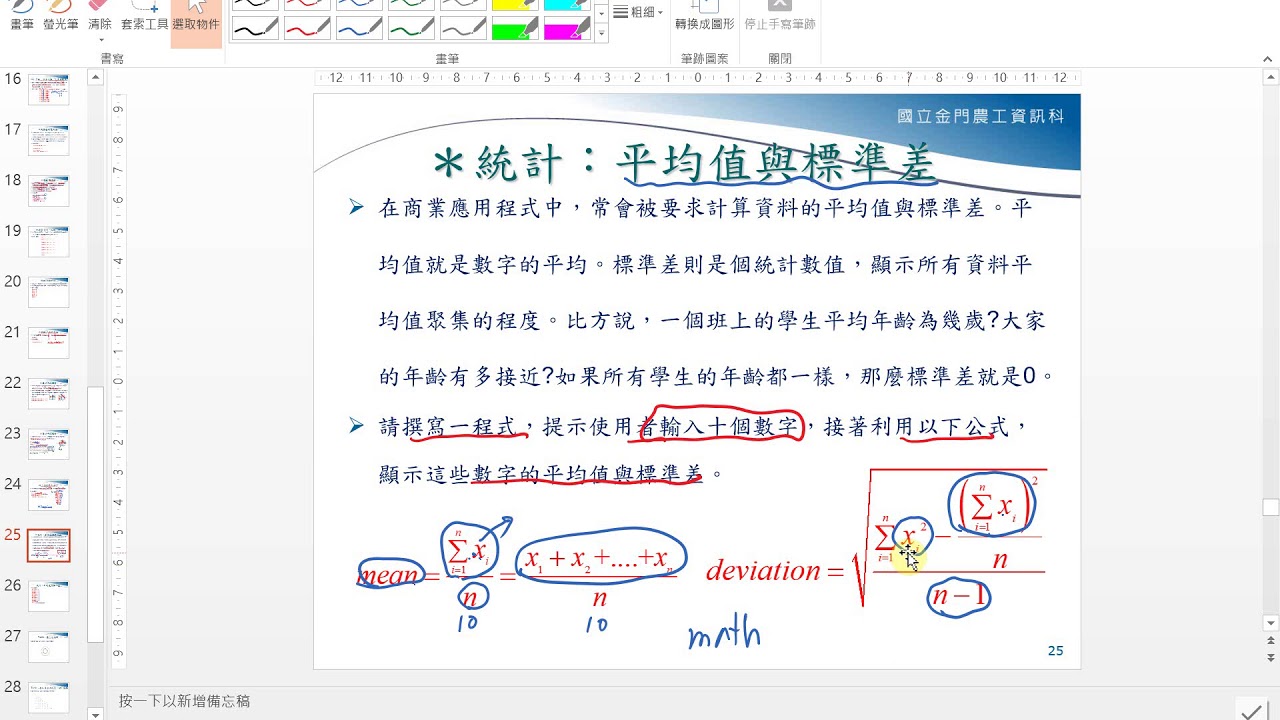Select the current slide 25 thumbnail
This screenshot has width=1280, height=720.
click(48, 546)
